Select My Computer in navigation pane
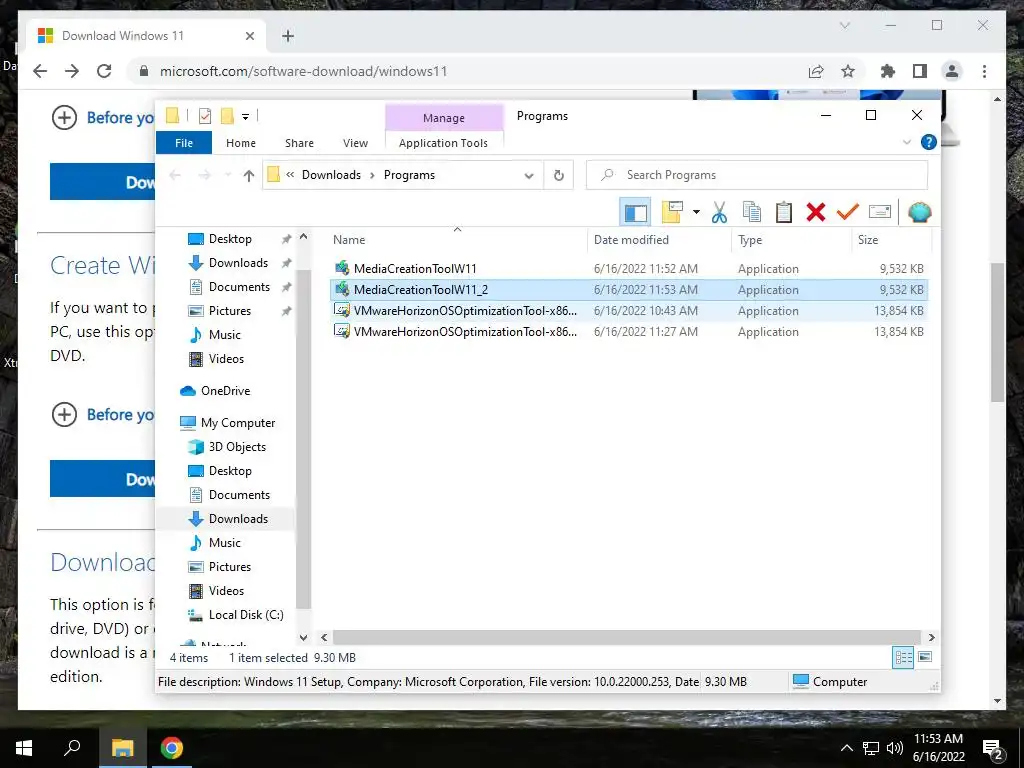Viewport: 1024px width, 768px height. click(x=238, y=423)
